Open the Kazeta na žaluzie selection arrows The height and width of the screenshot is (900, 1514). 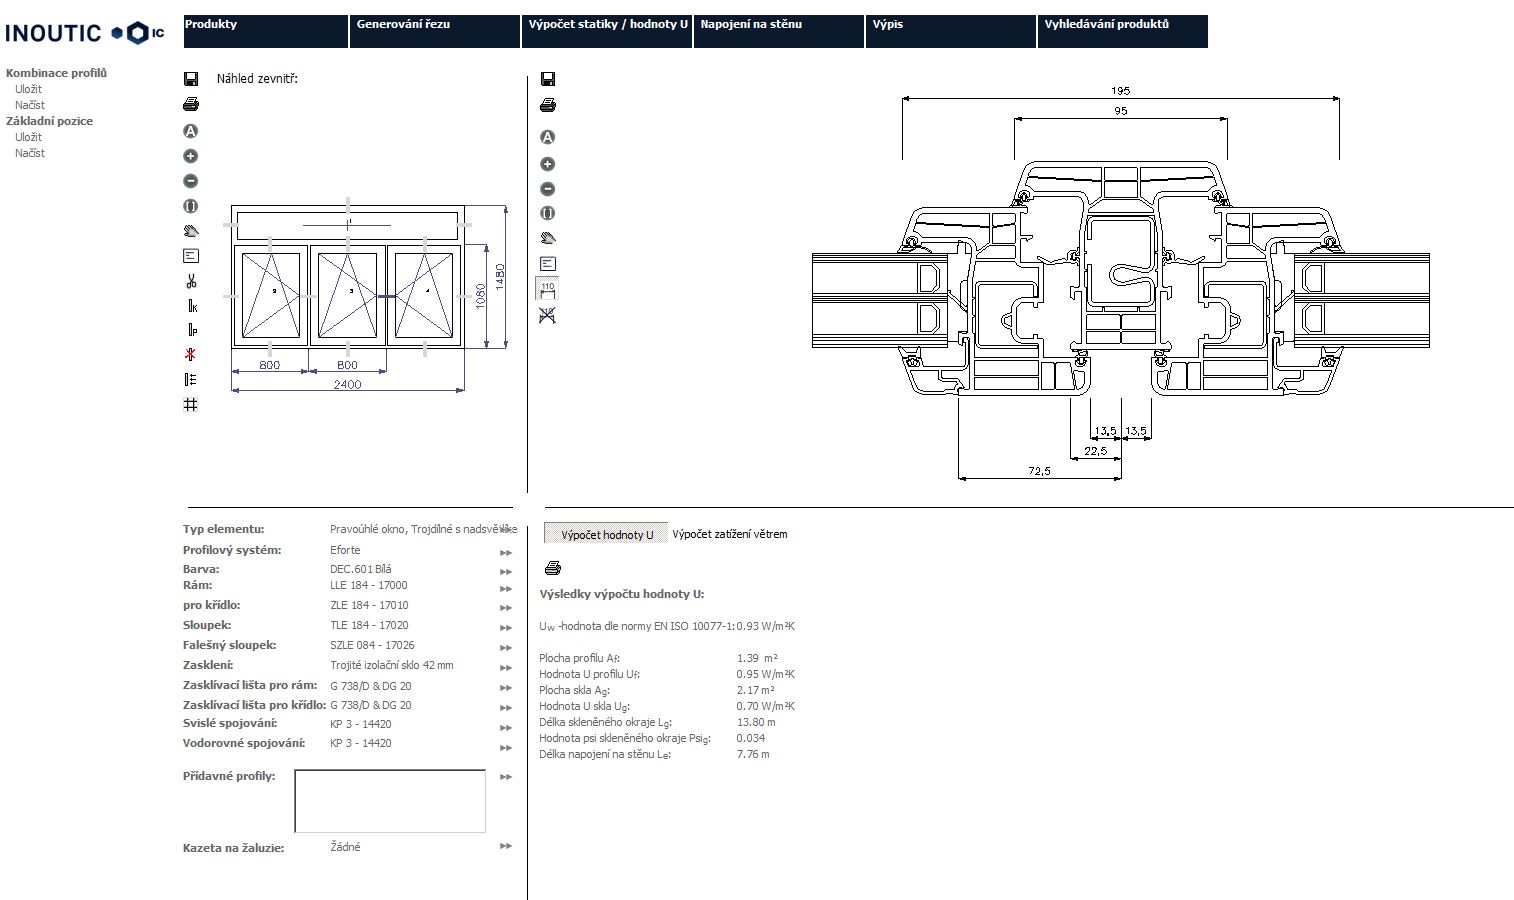click(504, 846)
